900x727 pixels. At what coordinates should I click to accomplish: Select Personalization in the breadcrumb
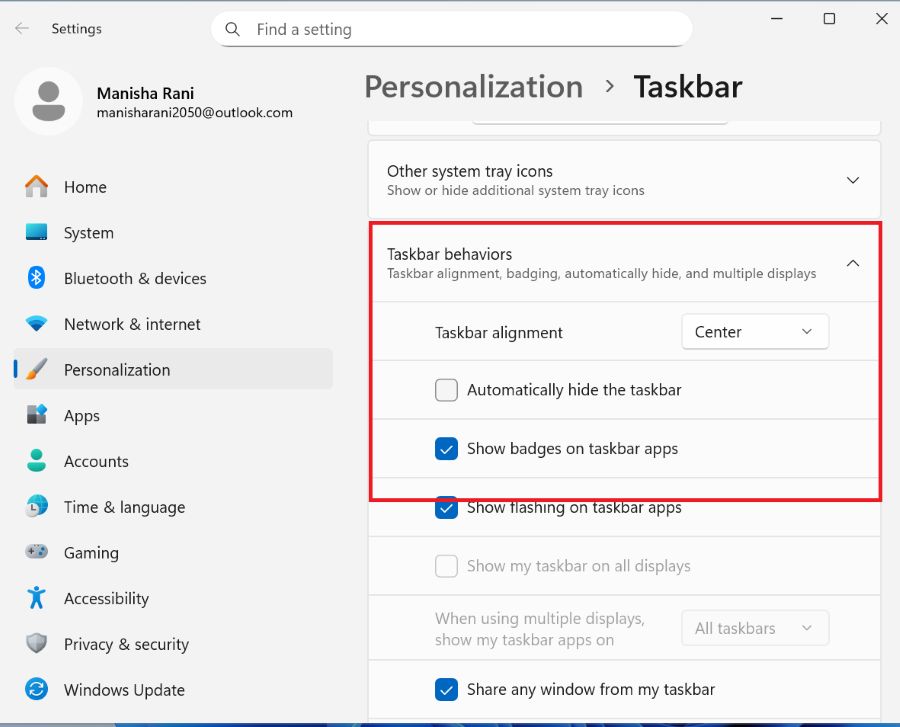click(x=473, y=87)
